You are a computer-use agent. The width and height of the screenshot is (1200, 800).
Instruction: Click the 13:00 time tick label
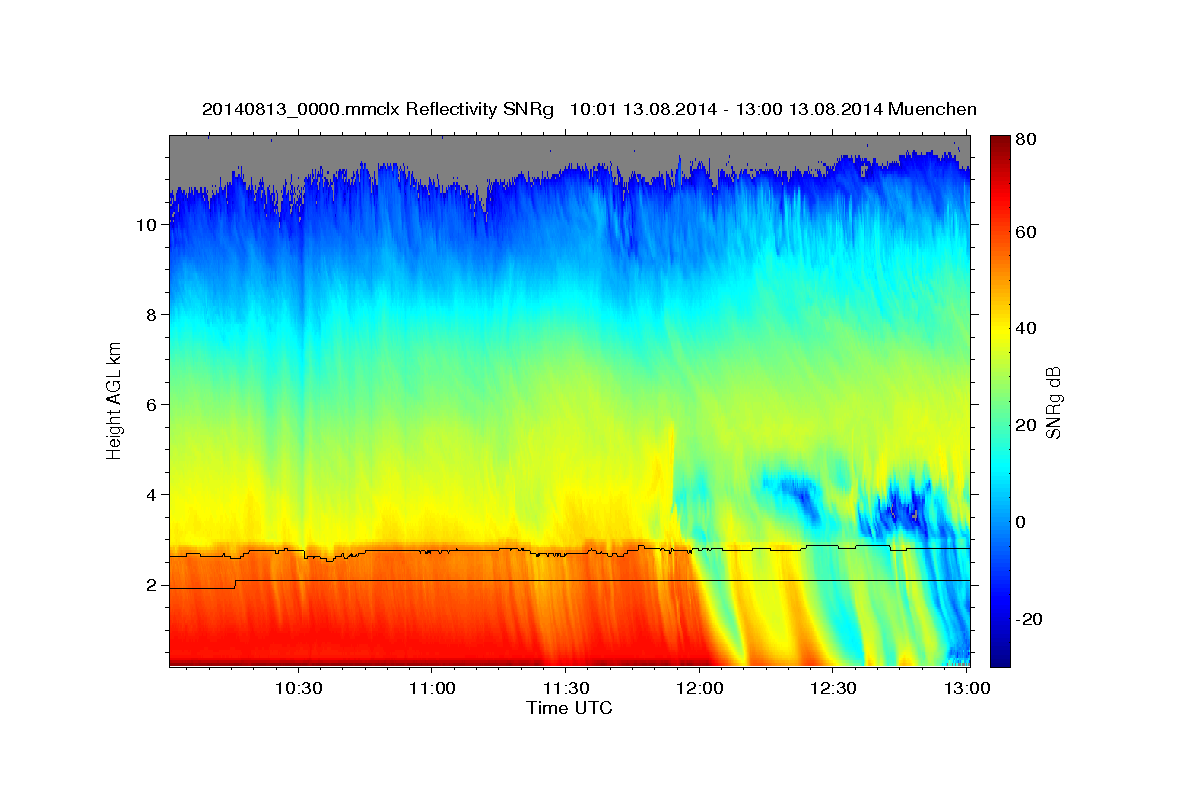click(x=967, y=689)
